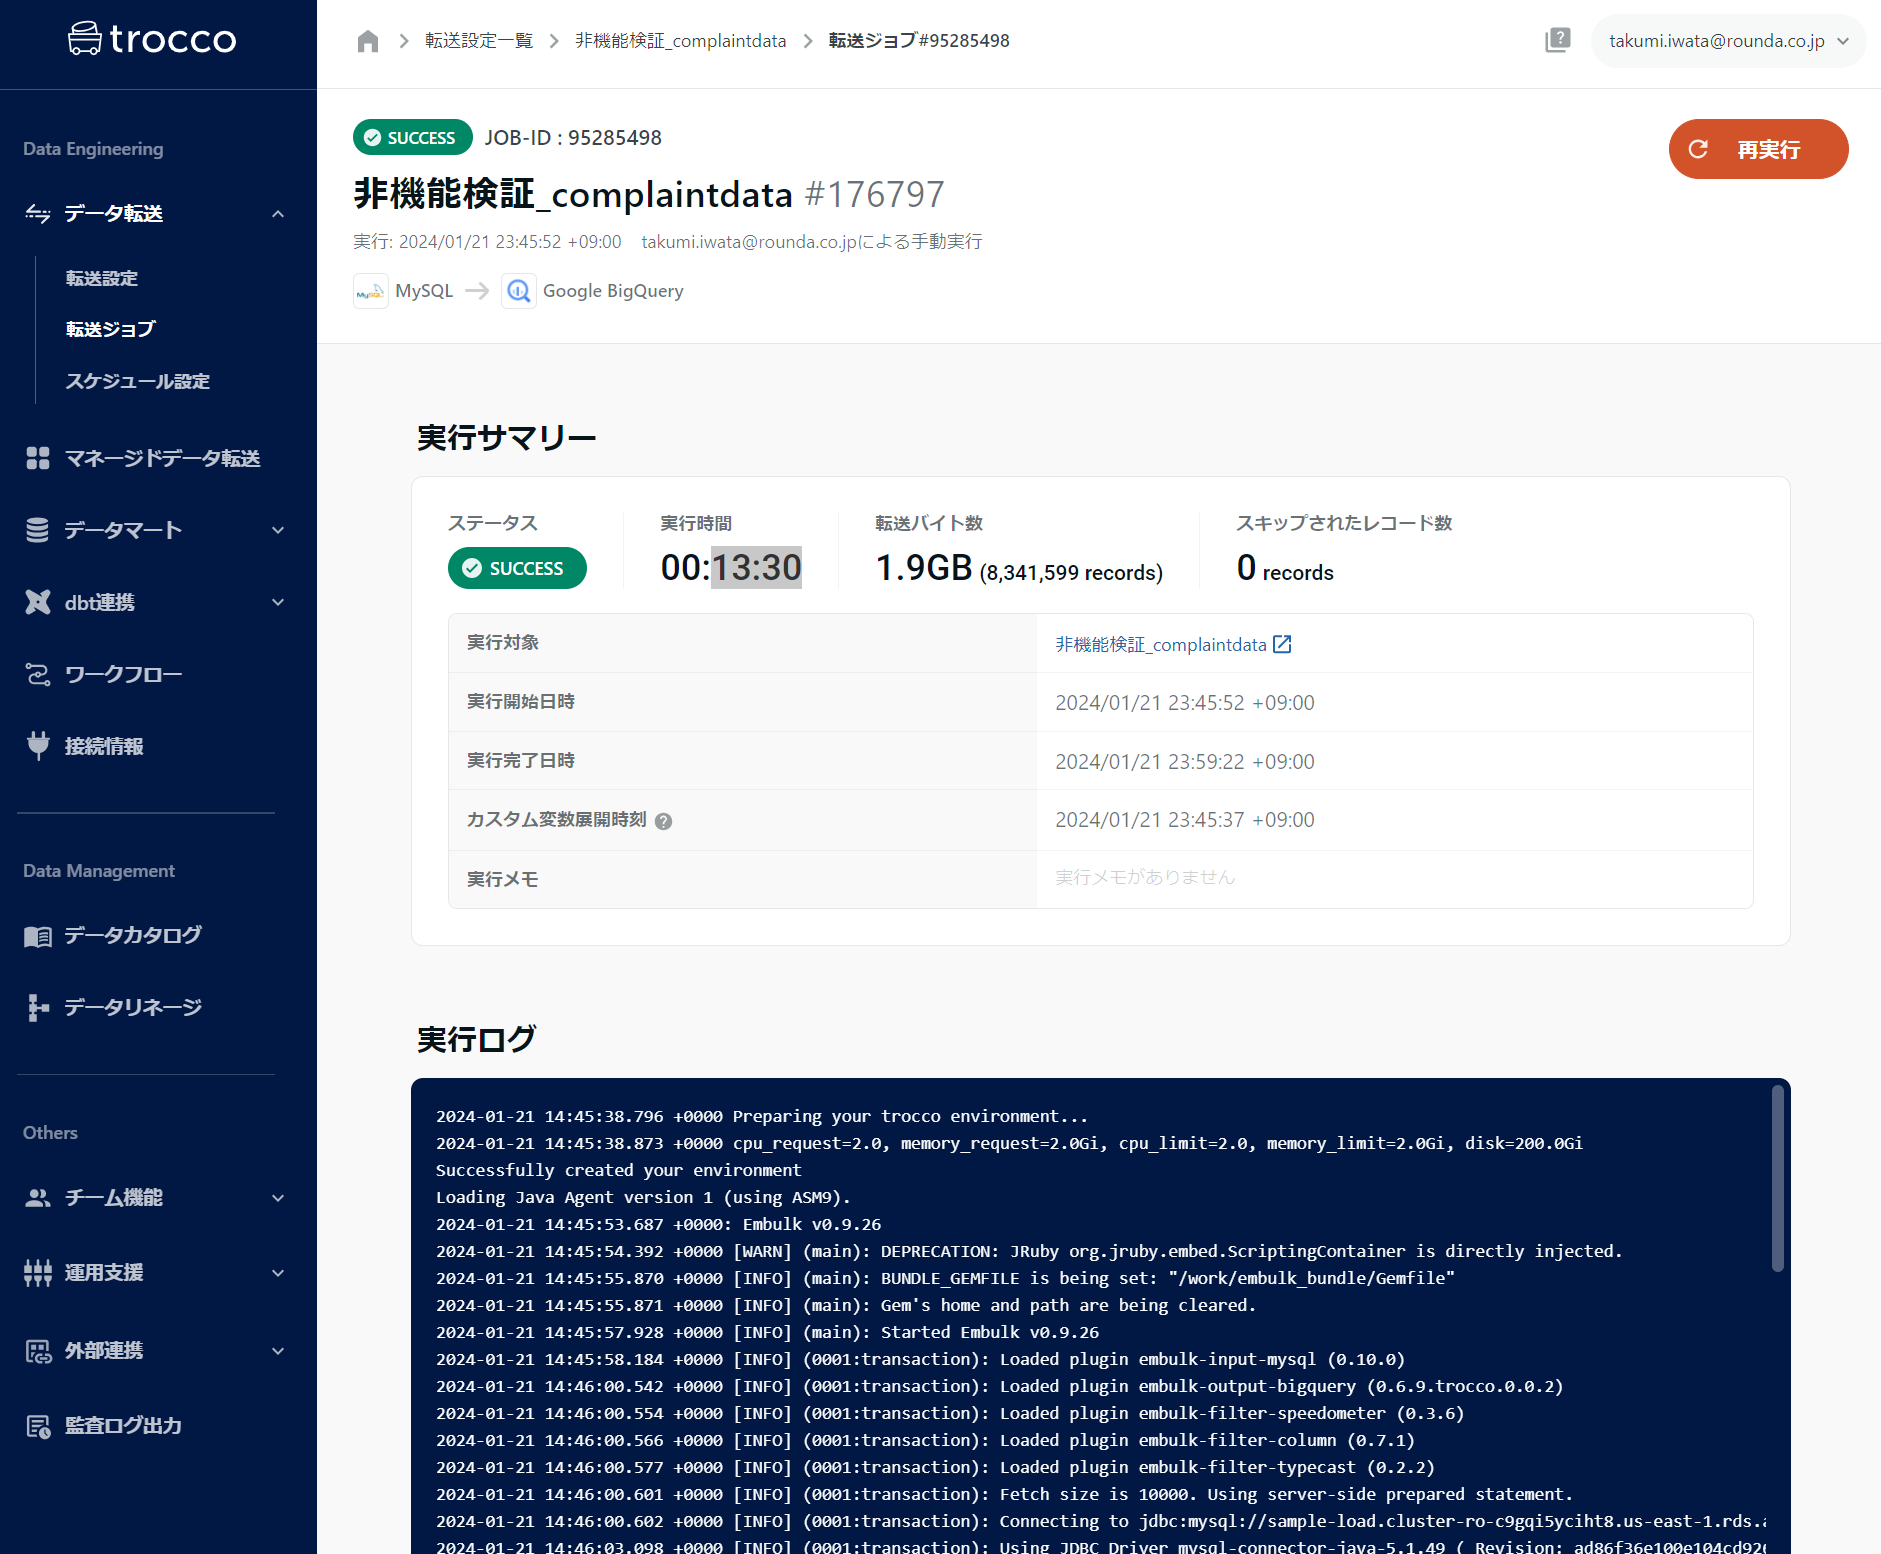Expand the チーム機能 menu

[277, 1198]
